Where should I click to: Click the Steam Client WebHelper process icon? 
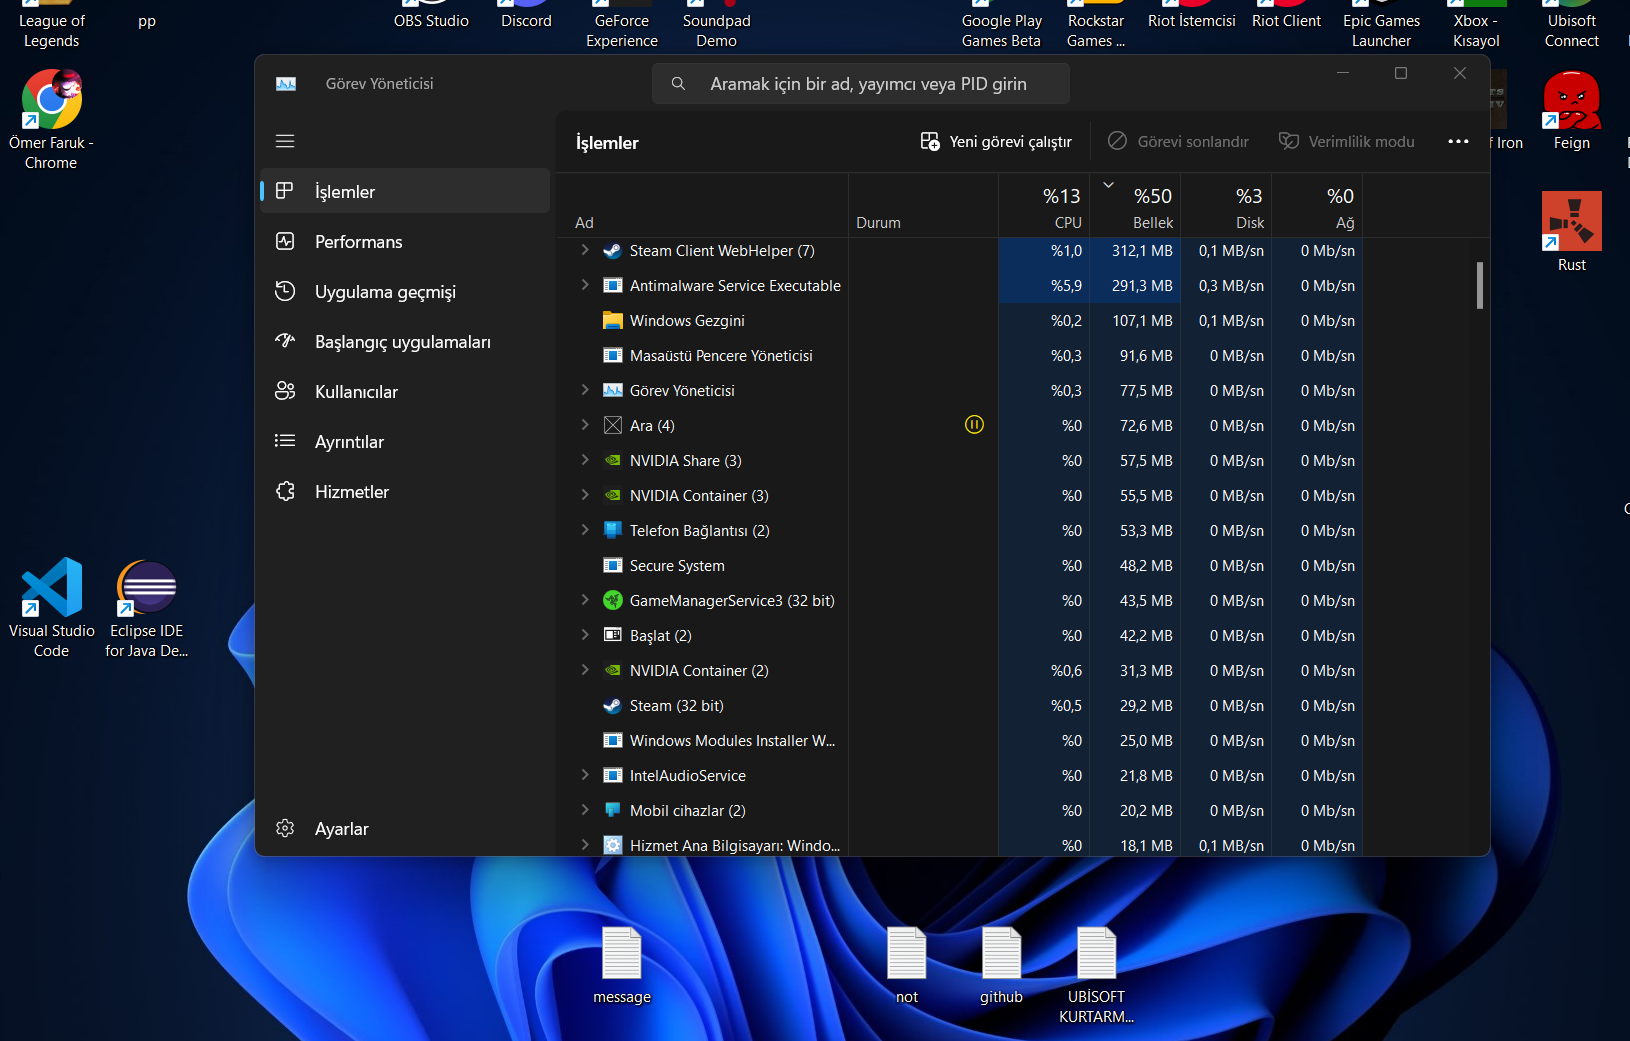click(x=613, y=251)
